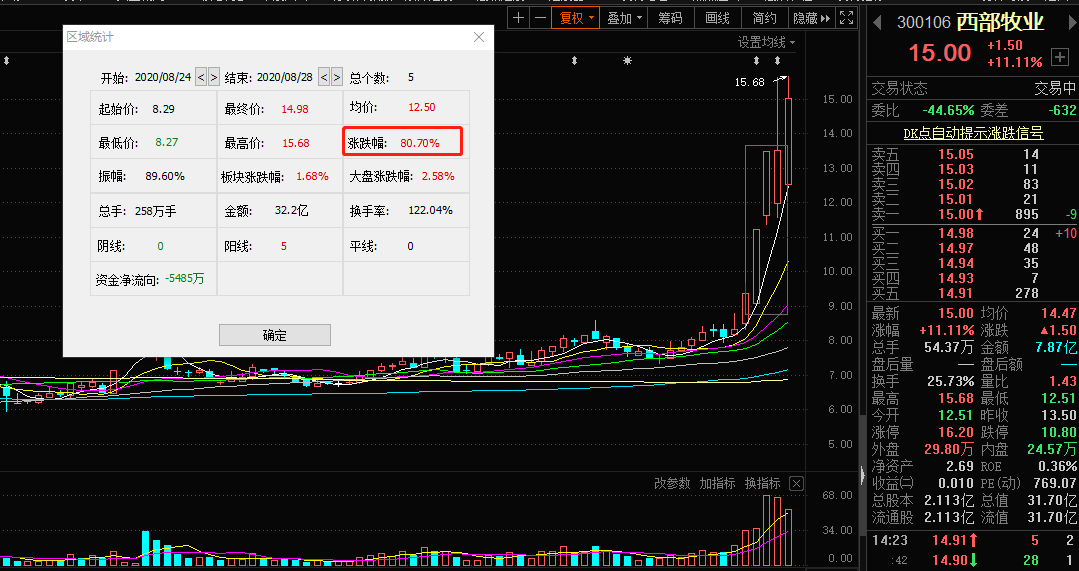The height and width of the screenshot is (571, 1079).
Task: Click the 买一 14.98 order row
Action: pyautogui.click(x=973, y=233)
